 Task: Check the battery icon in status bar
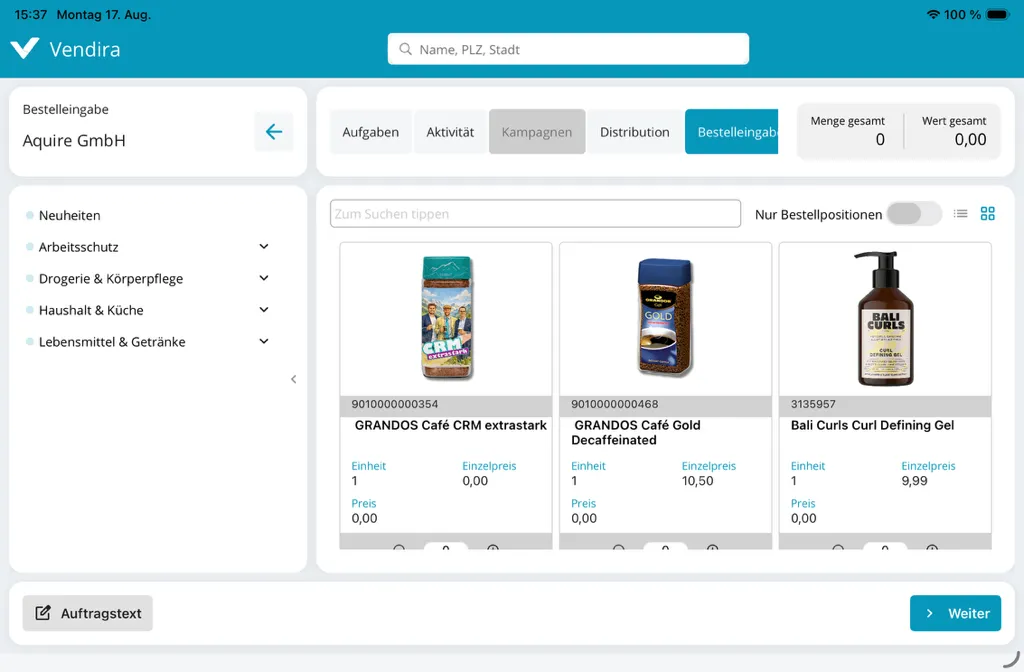click(x=999, y=14)
